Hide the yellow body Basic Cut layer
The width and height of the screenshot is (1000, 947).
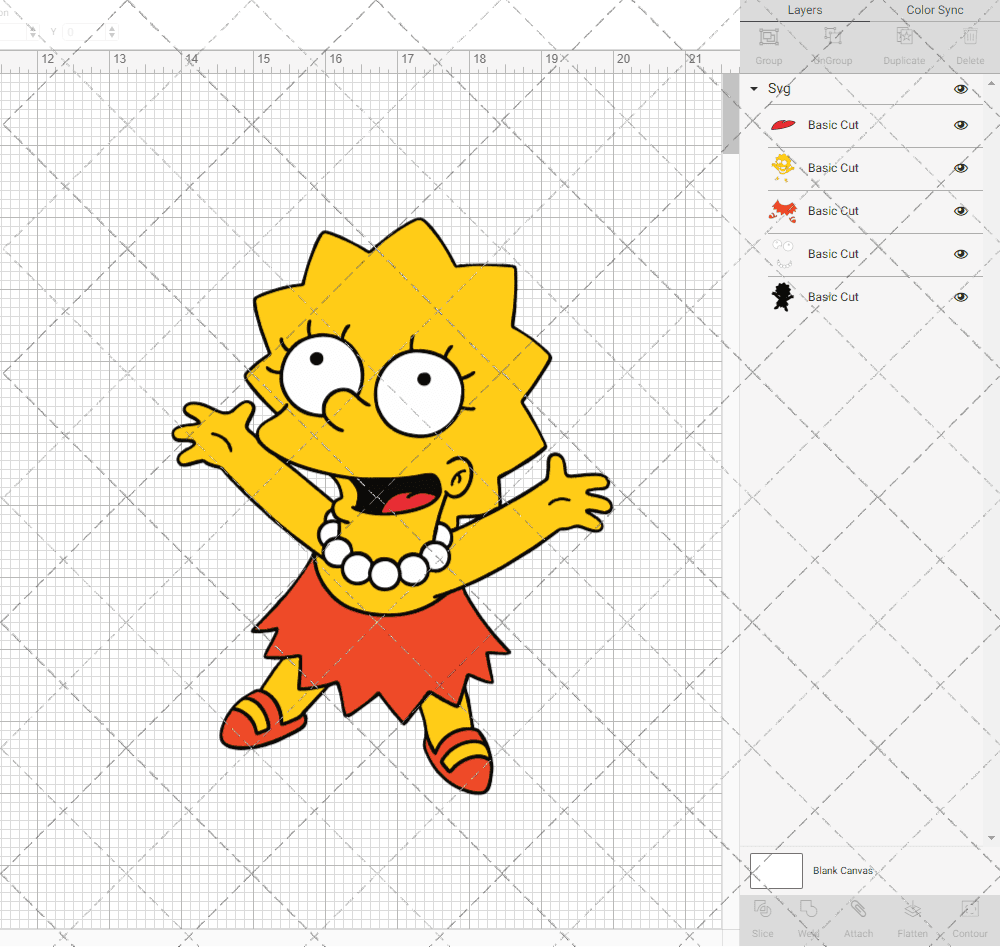(x=960, y=168)
